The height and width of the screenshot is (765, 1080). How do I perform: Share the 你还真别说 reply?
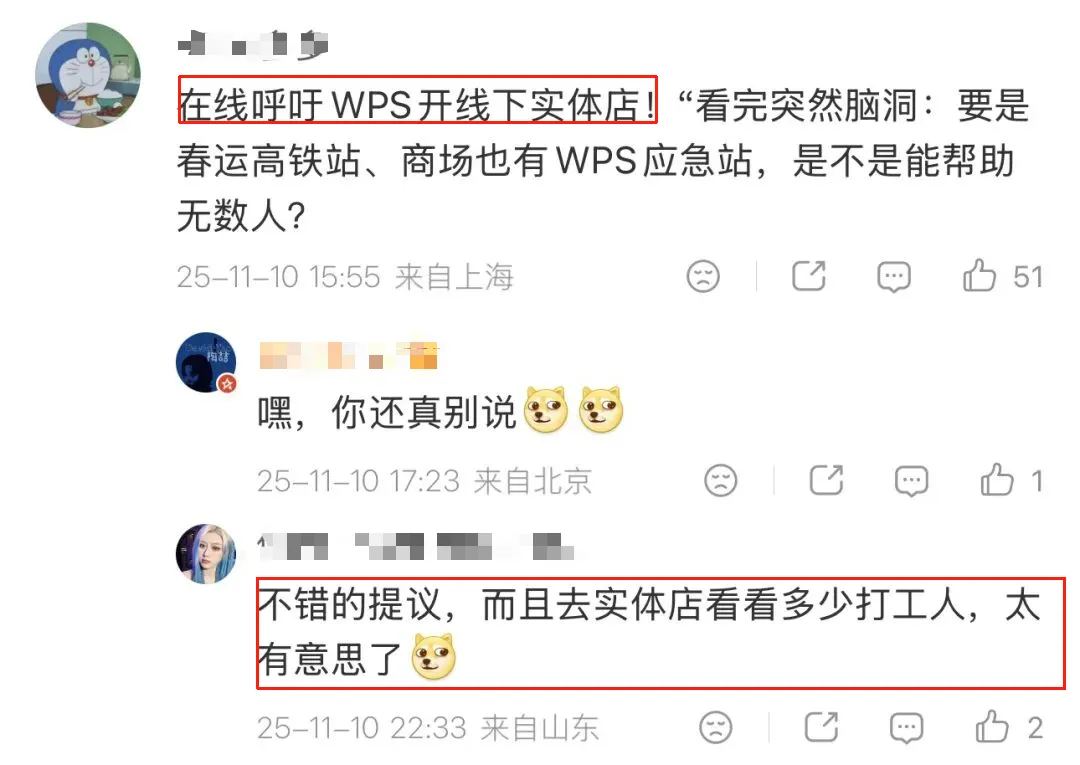[x=827, y=480]
